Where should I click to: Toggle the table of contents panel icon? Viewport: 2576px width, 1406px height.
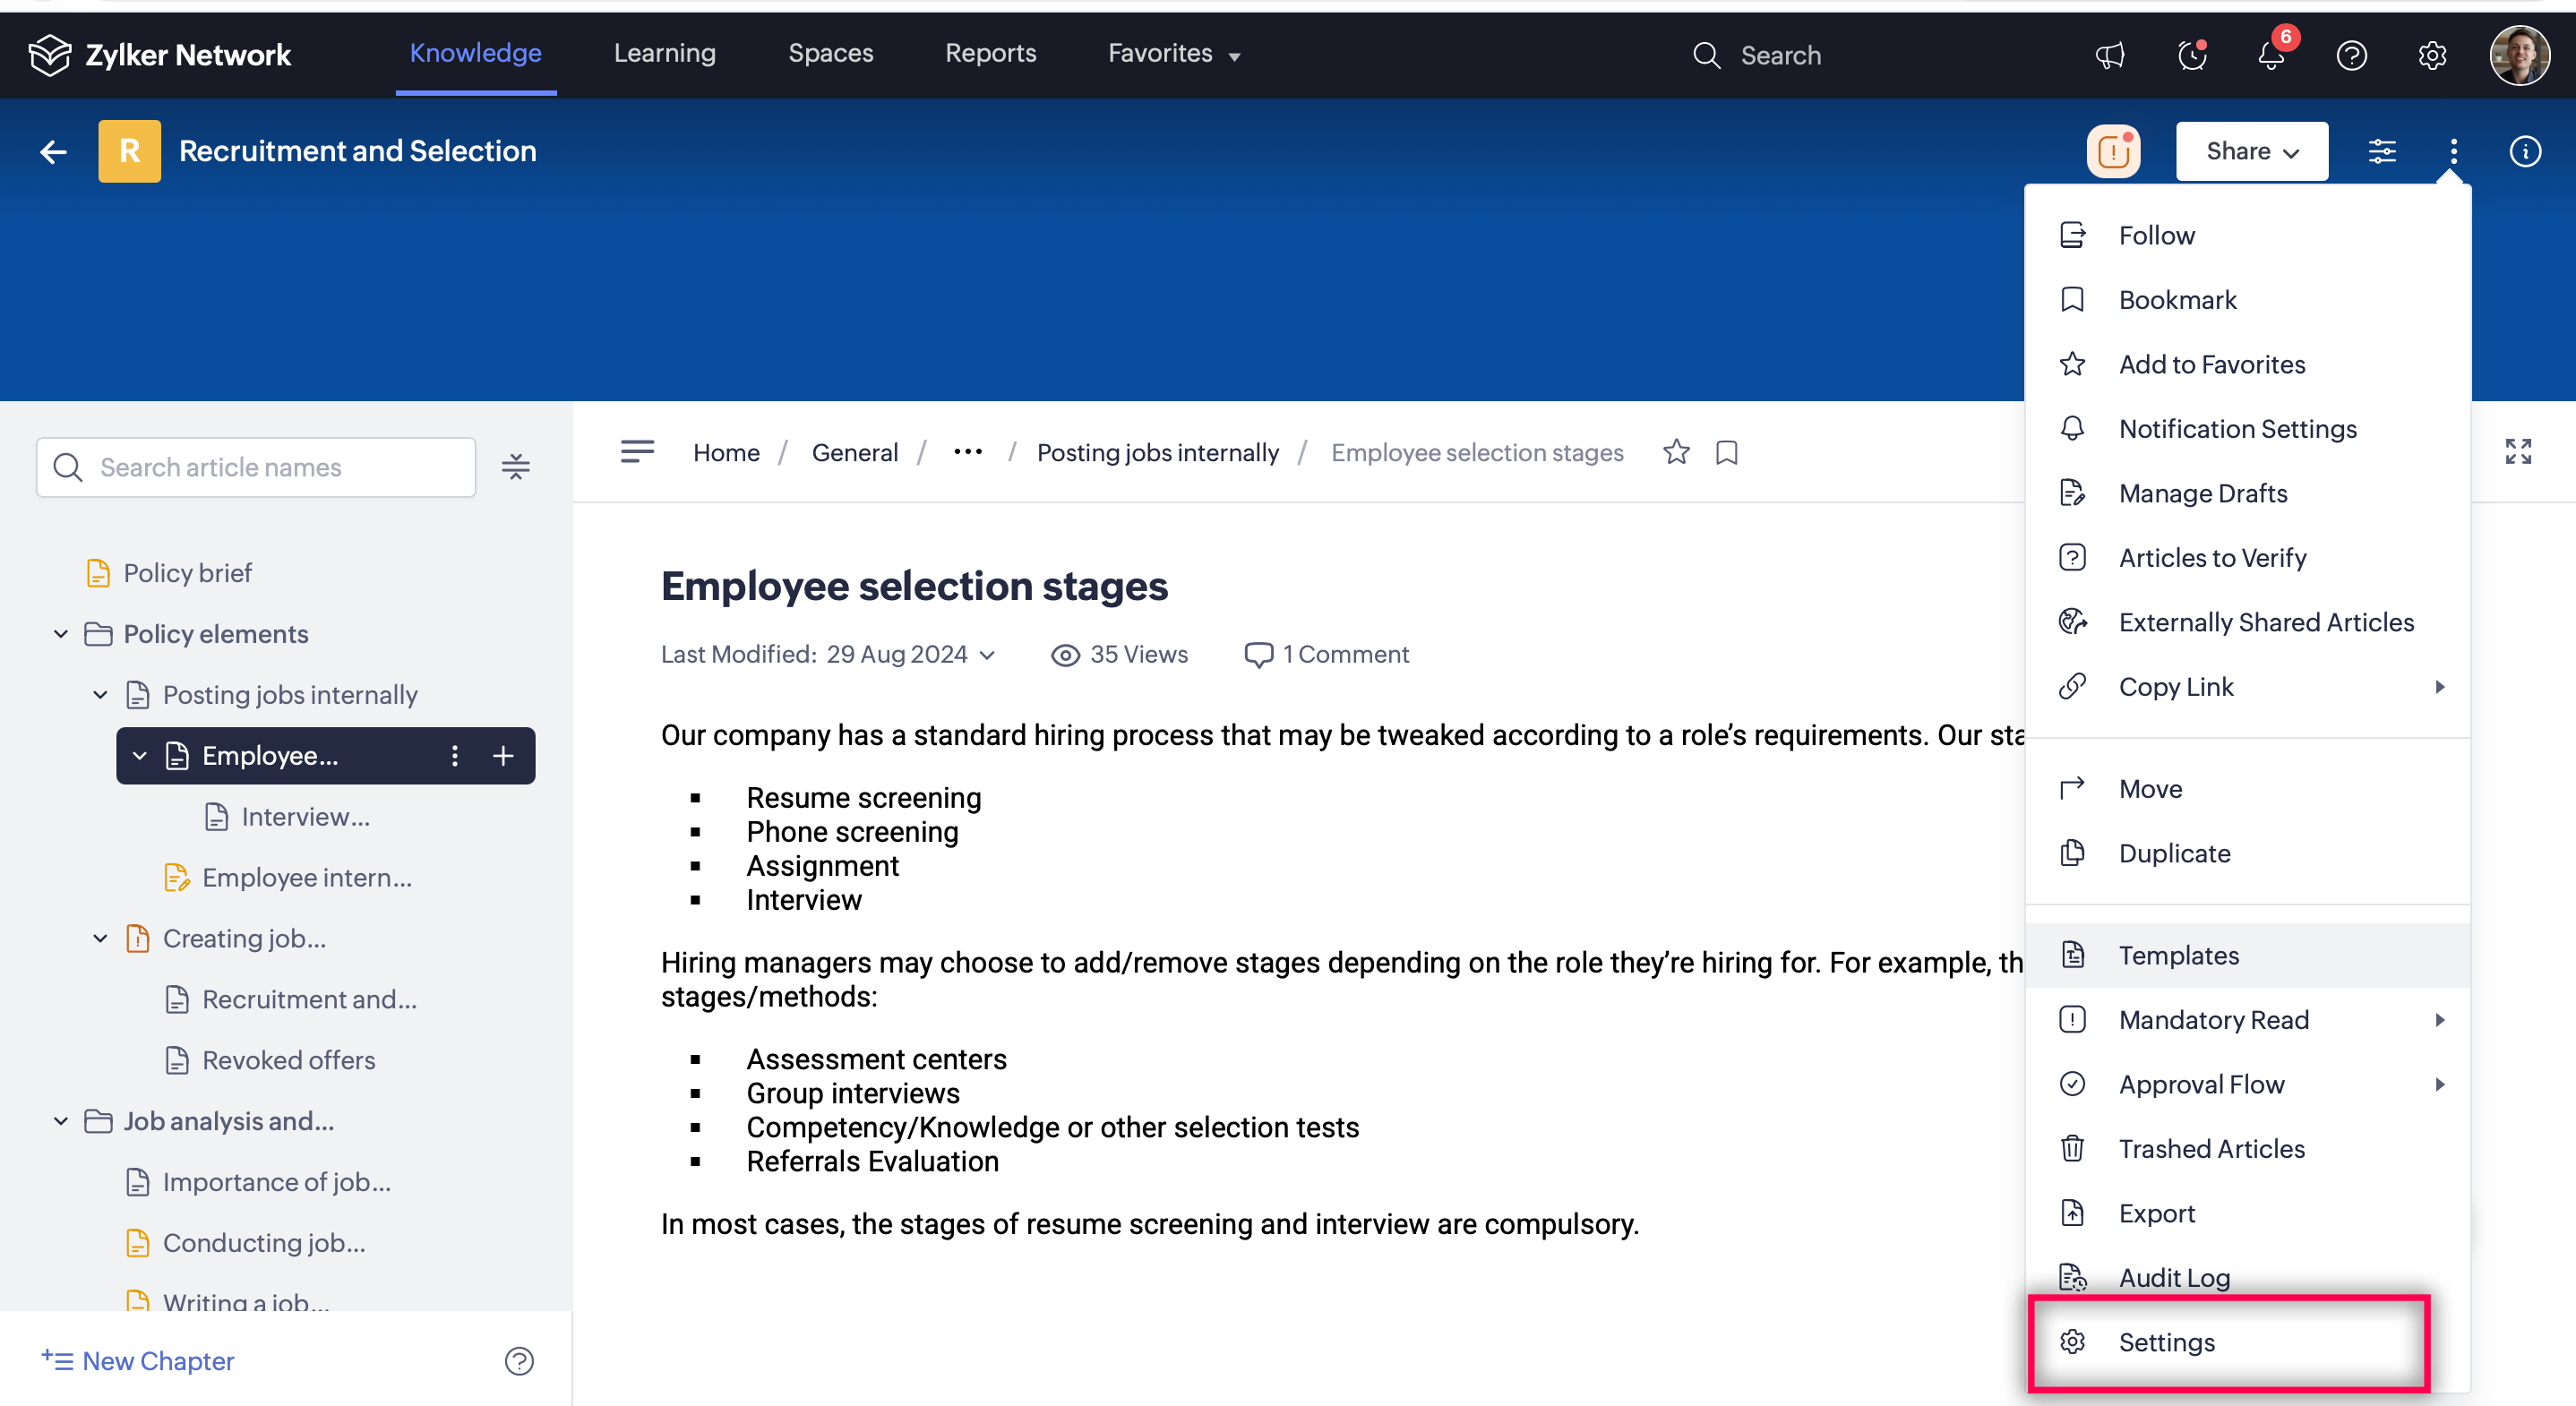[x=637, y=452]
